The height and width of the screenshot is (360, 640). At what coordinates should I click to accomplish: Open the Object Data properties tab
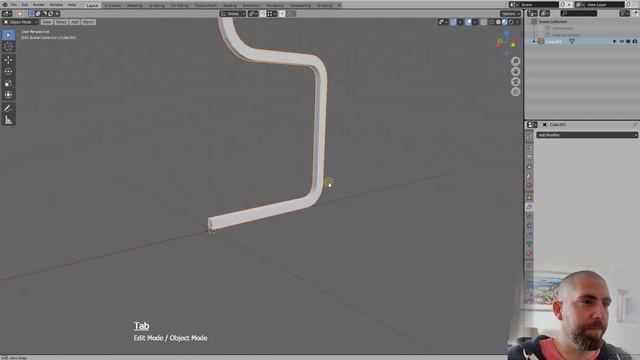point(529,244)
